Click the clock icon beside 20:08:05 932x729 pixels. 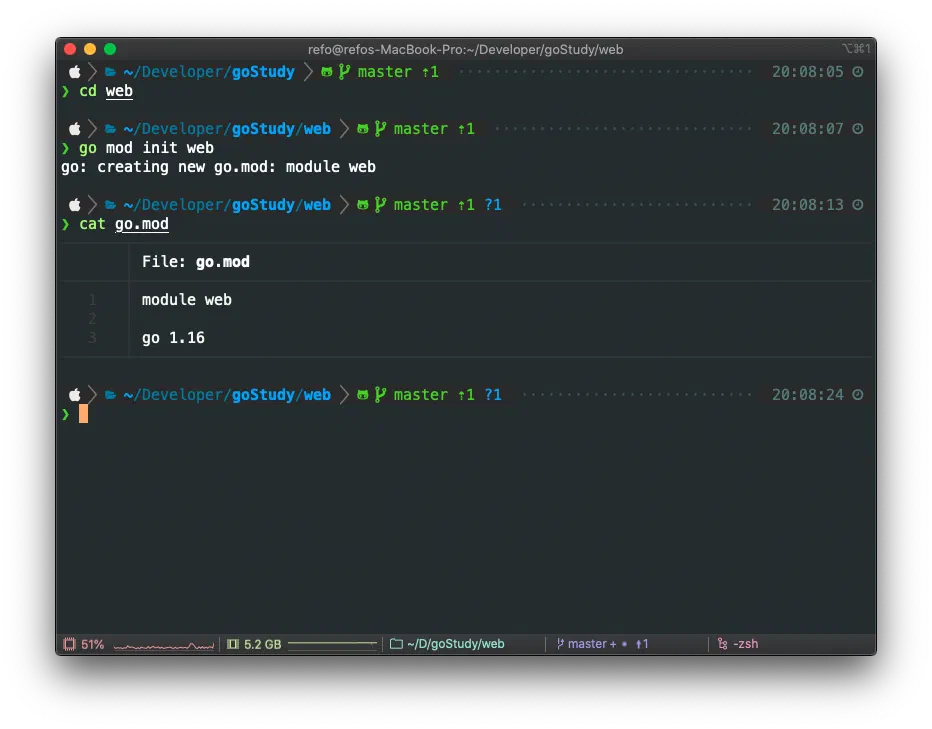click(x=857, y=72)
